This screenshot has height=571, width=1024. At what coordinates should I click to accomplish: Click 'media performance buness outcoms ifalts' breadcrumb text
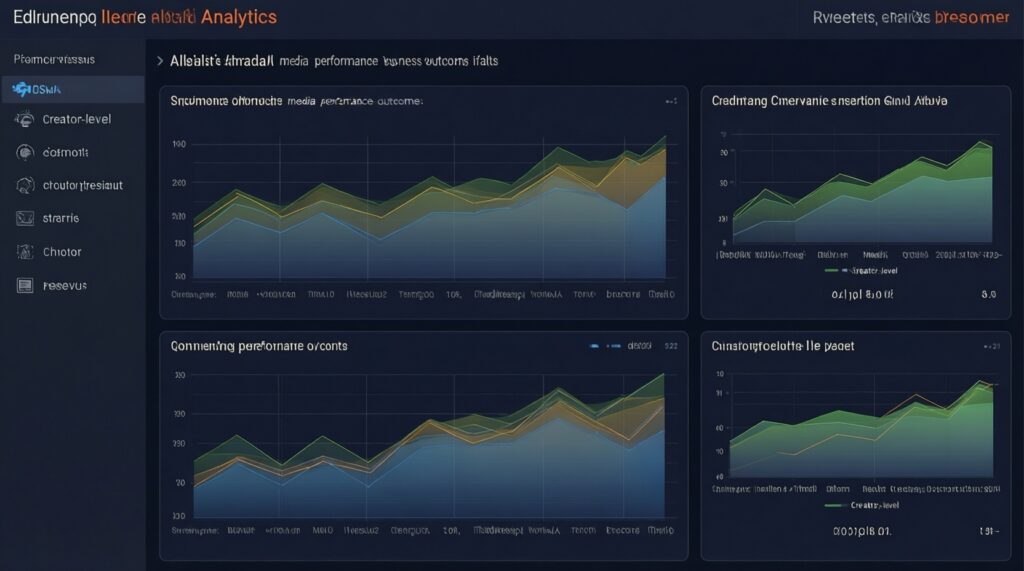tap(389, 61)
